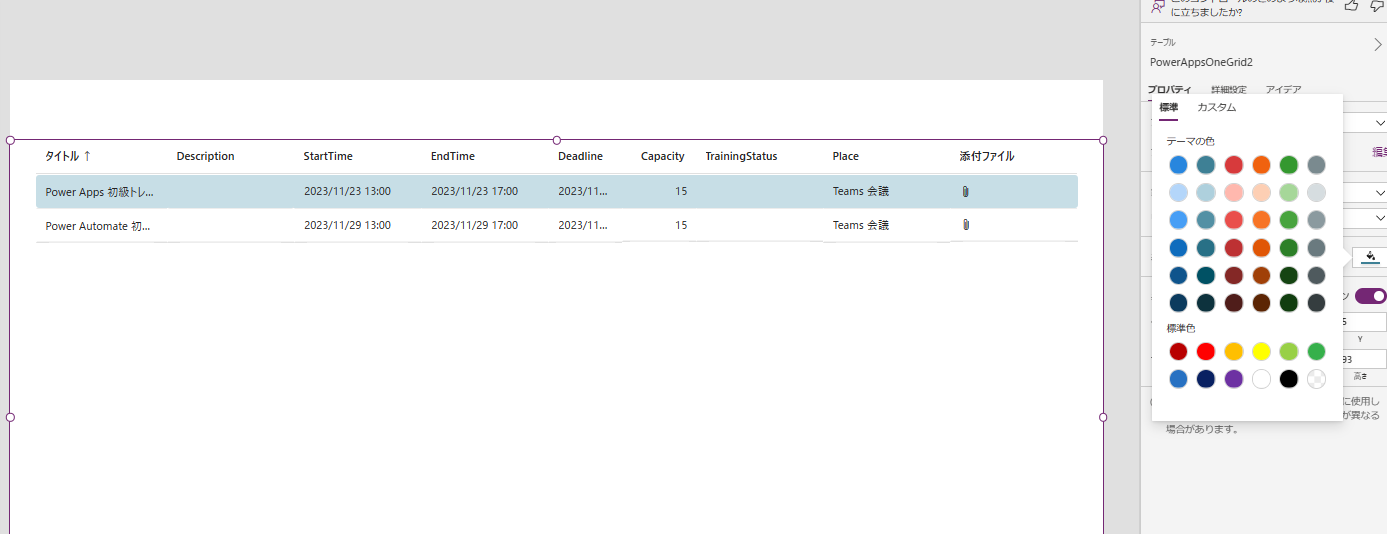Grab the top-center resize handle of table
The height and width of the screenshot is (534, 1387).
tap(557, 140)
